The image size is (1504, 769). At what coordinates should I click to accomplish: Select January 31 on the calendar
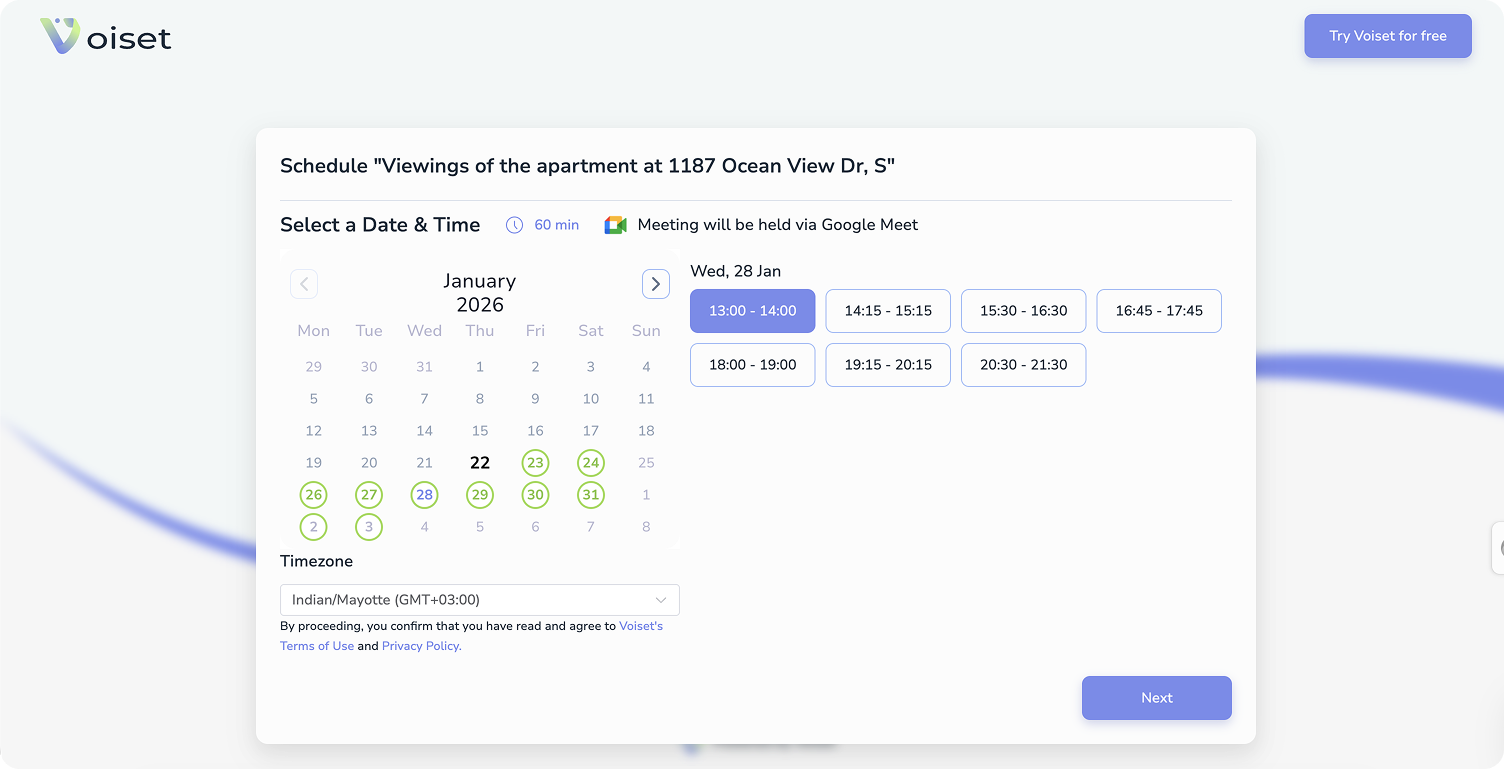point(591,495)
